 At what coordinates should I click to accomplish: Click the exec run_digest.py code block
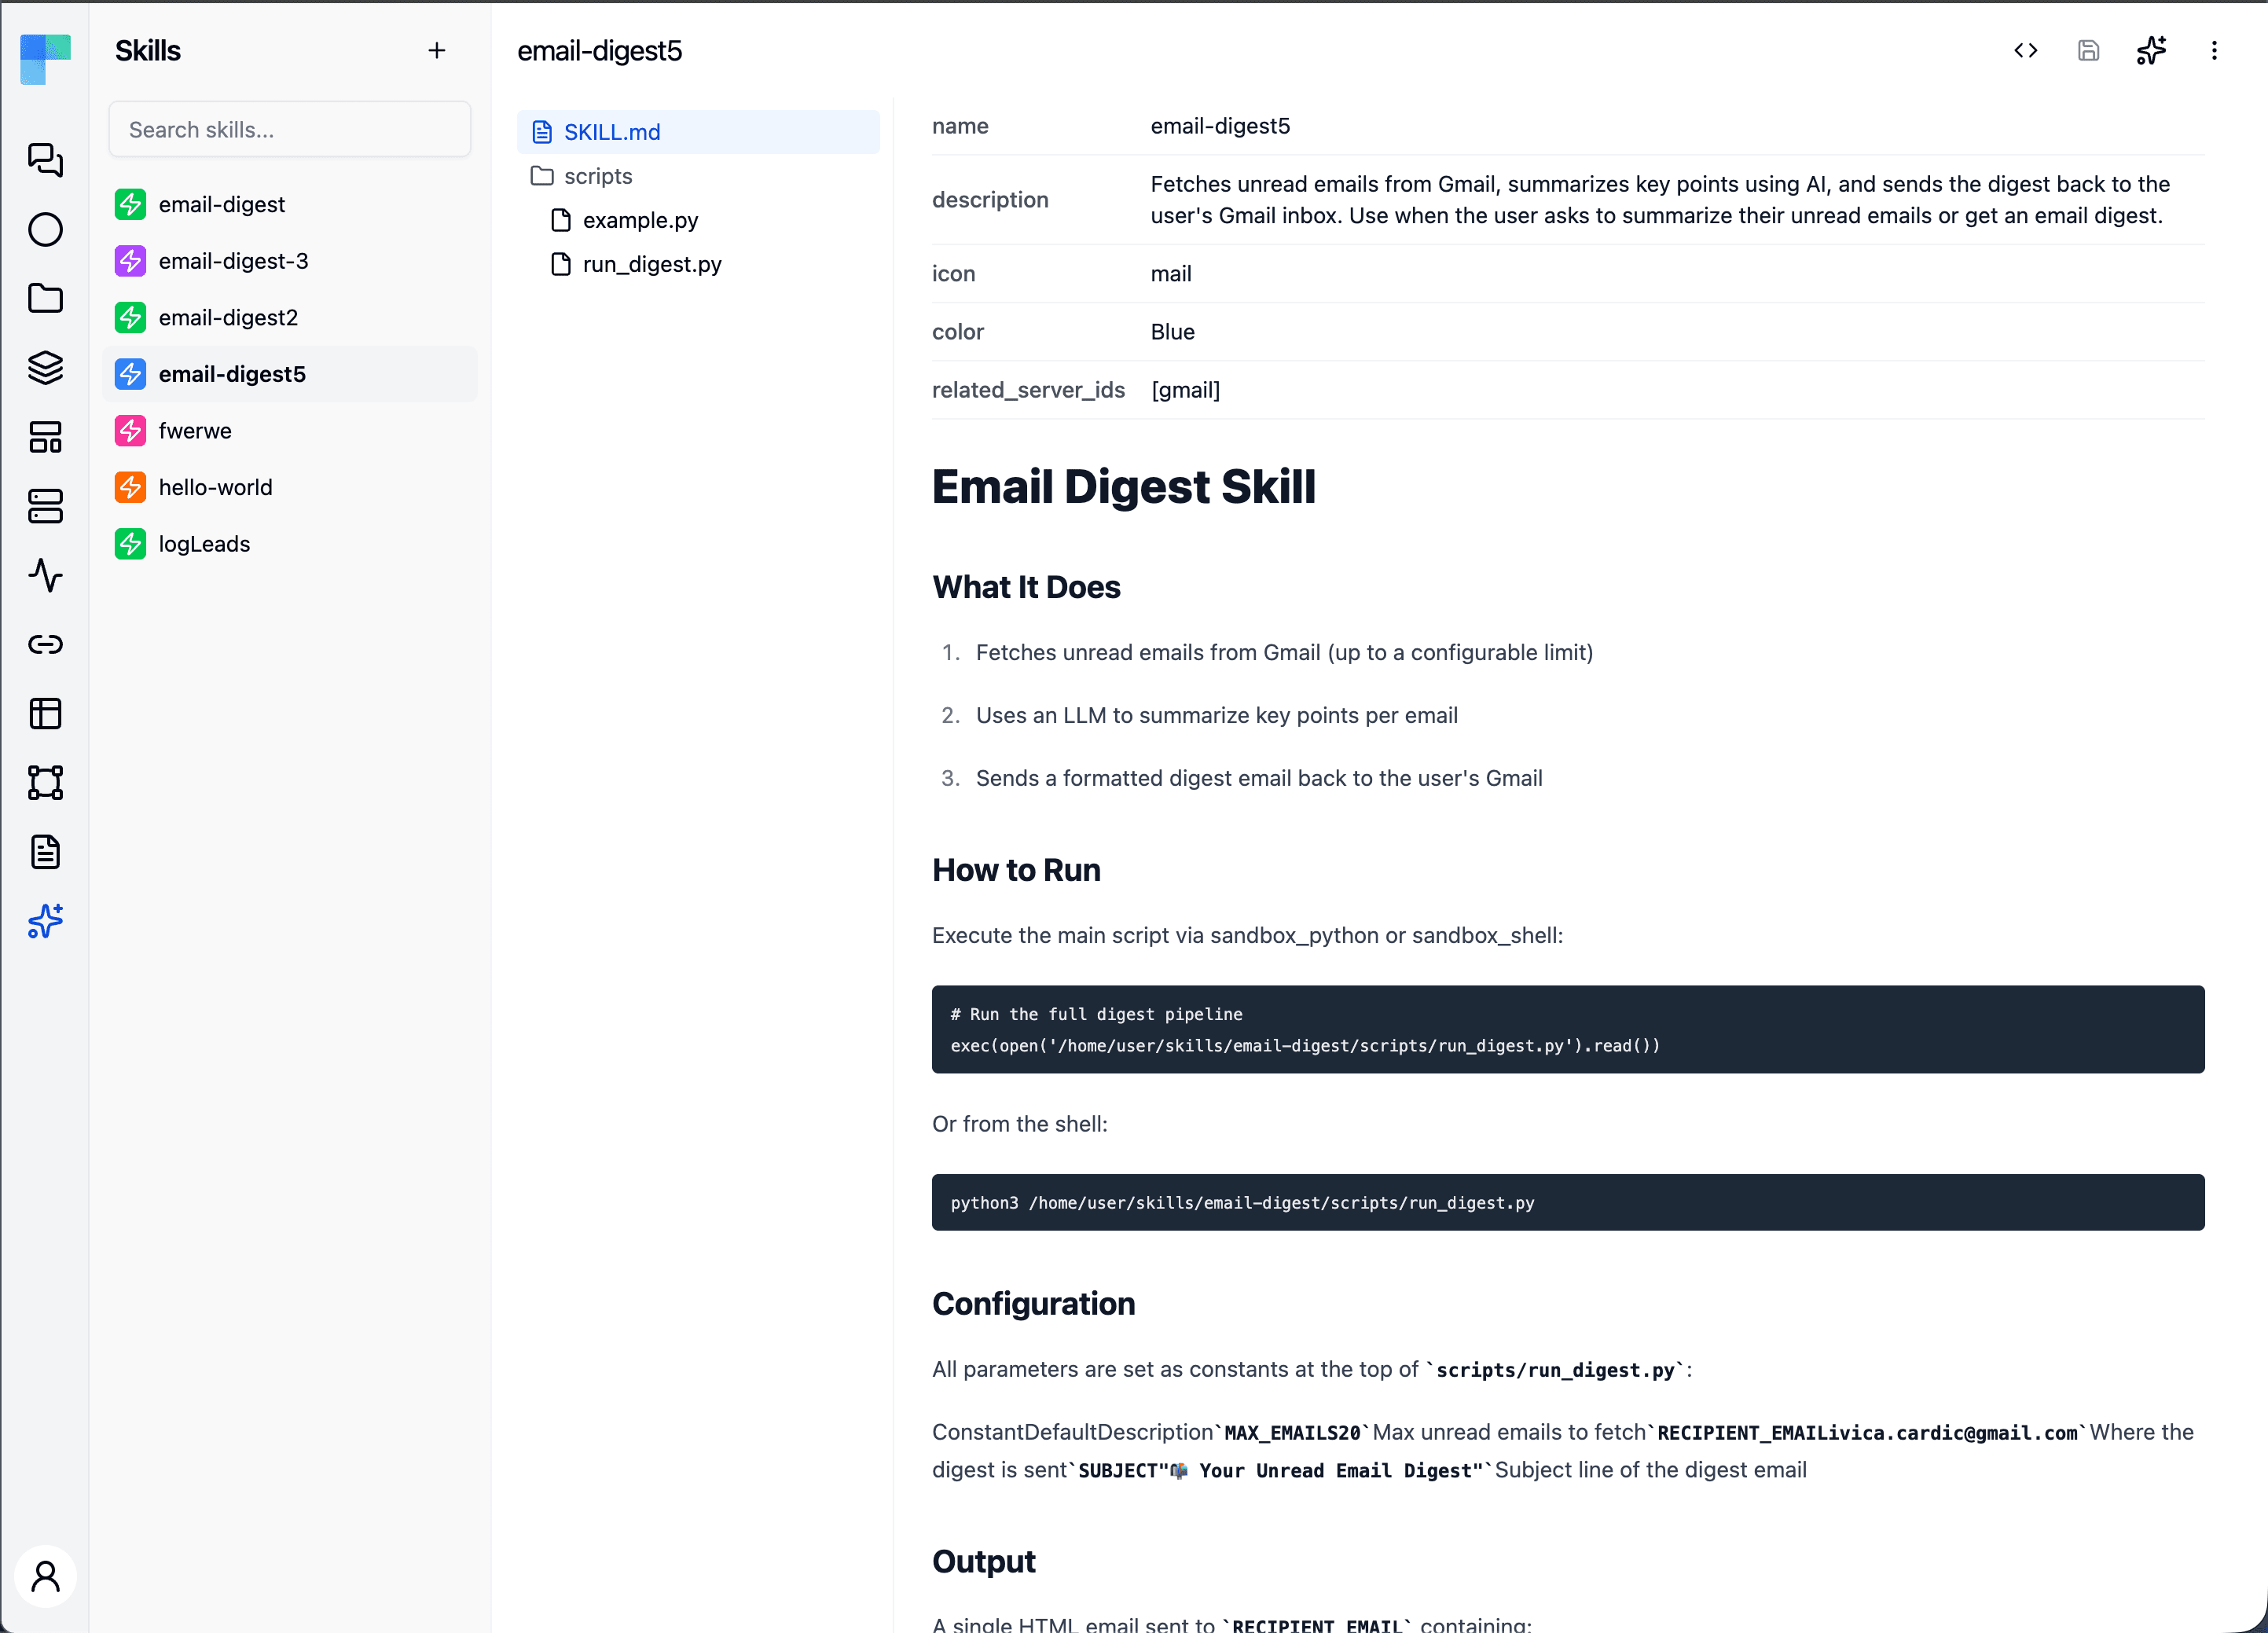(x=1567, y=1029)
